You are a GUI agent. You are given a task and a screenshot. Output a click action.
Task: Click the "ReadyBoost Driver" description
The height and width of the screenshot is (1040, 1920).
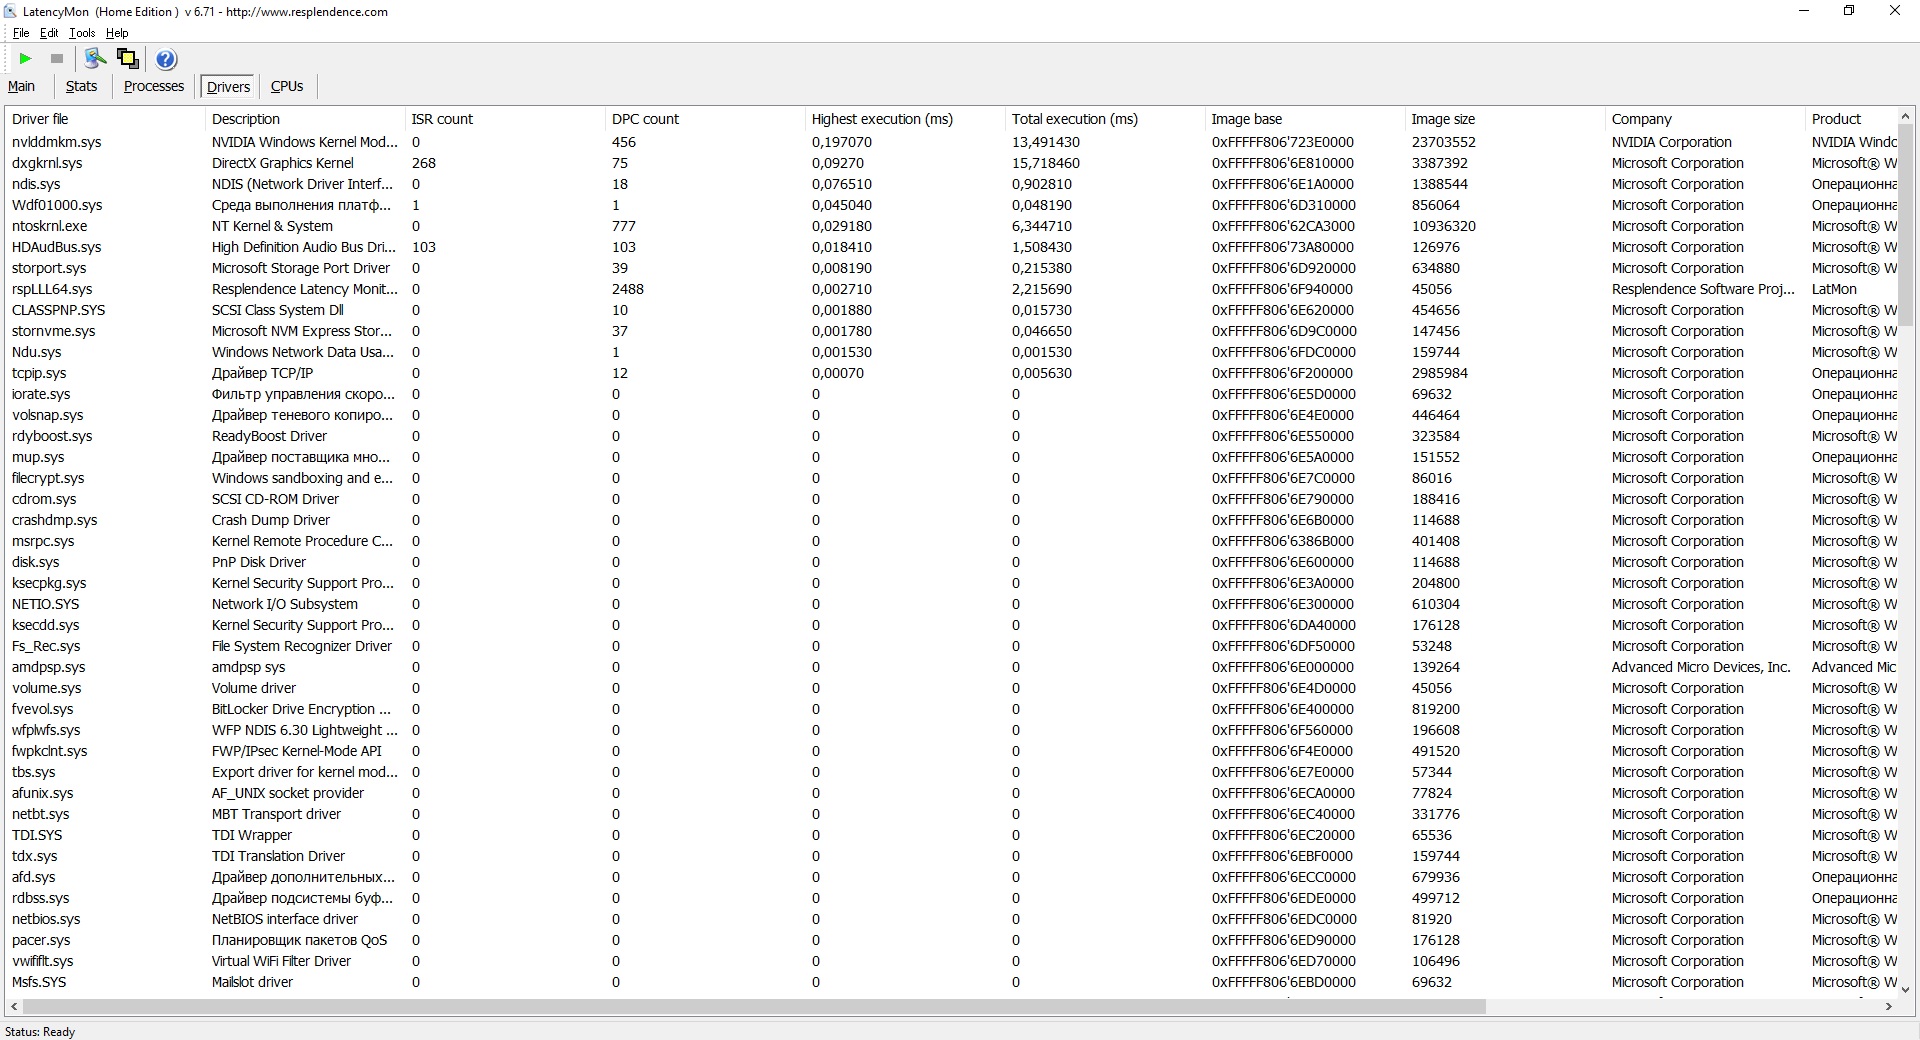coord(269,436)
